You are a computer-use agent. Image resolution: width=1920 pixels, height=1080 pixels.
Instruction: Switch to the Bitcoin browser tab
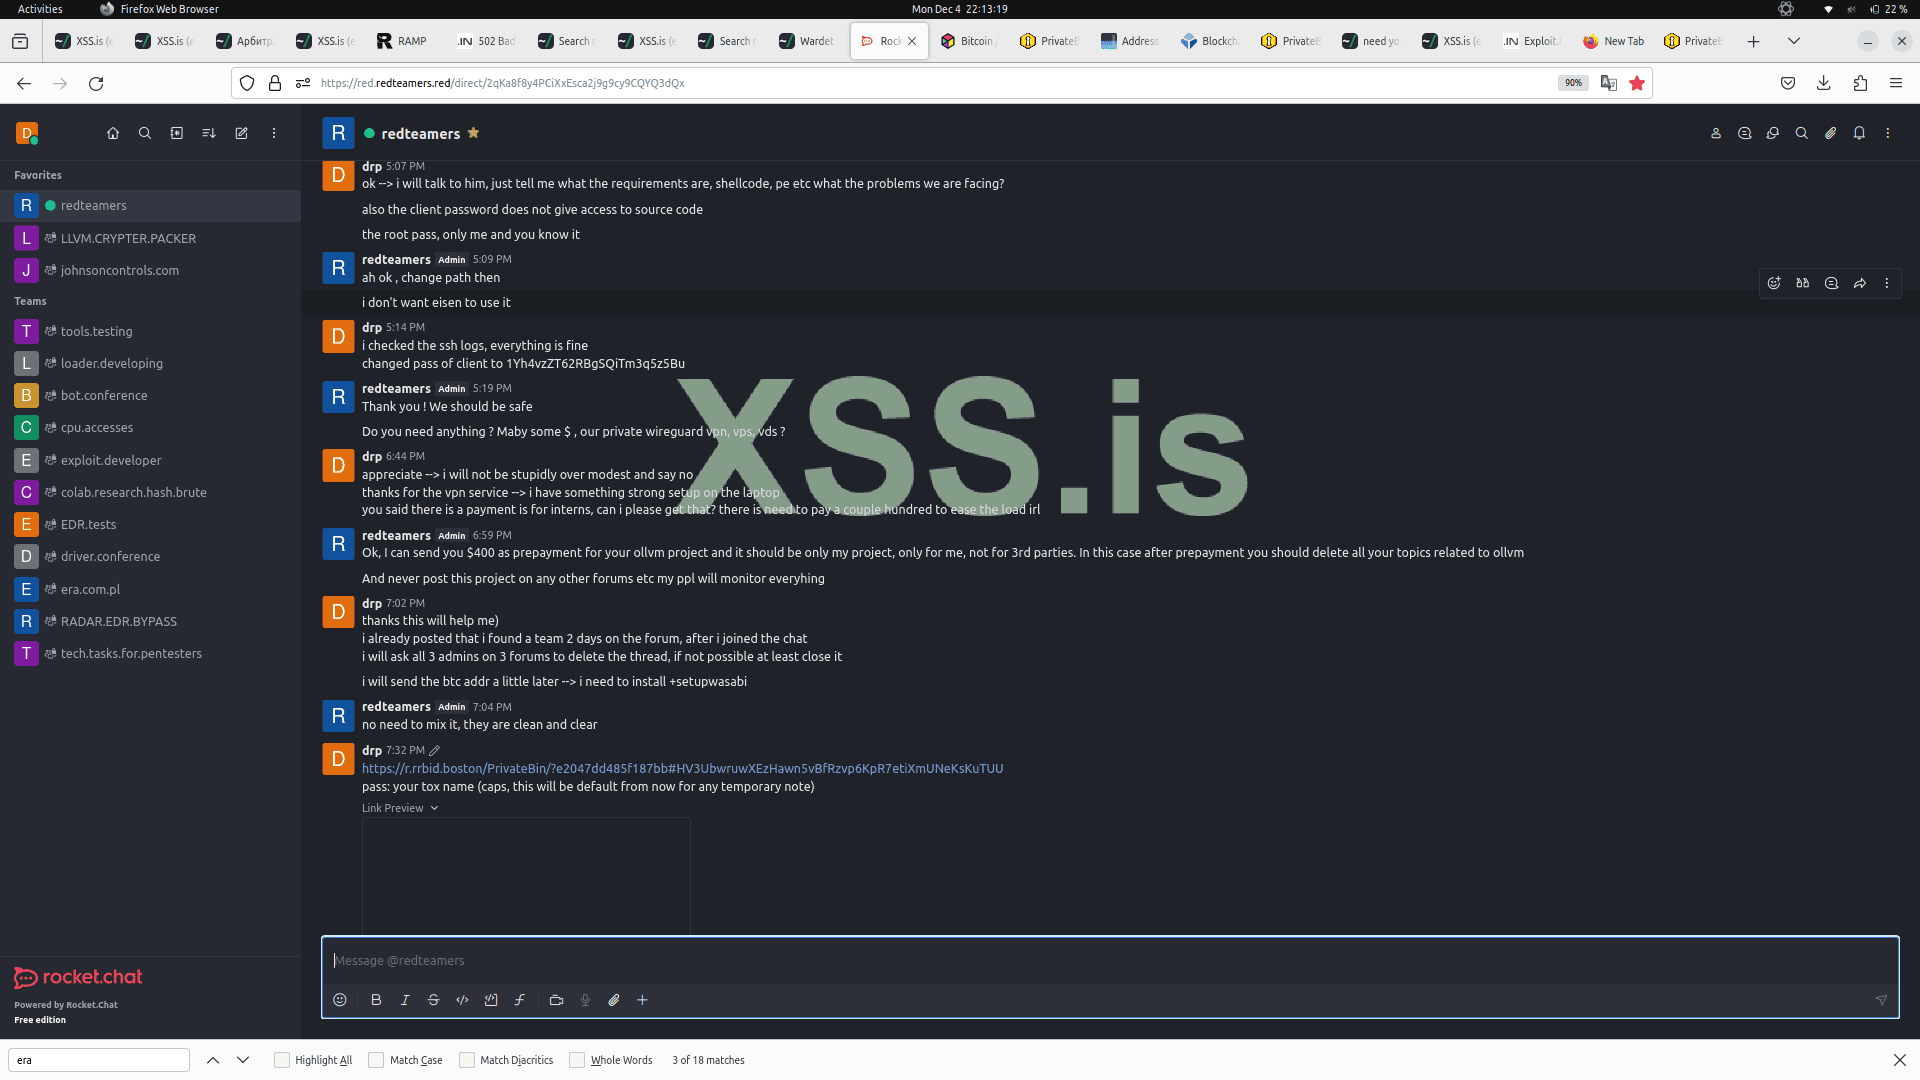click(x=968, y=41)
